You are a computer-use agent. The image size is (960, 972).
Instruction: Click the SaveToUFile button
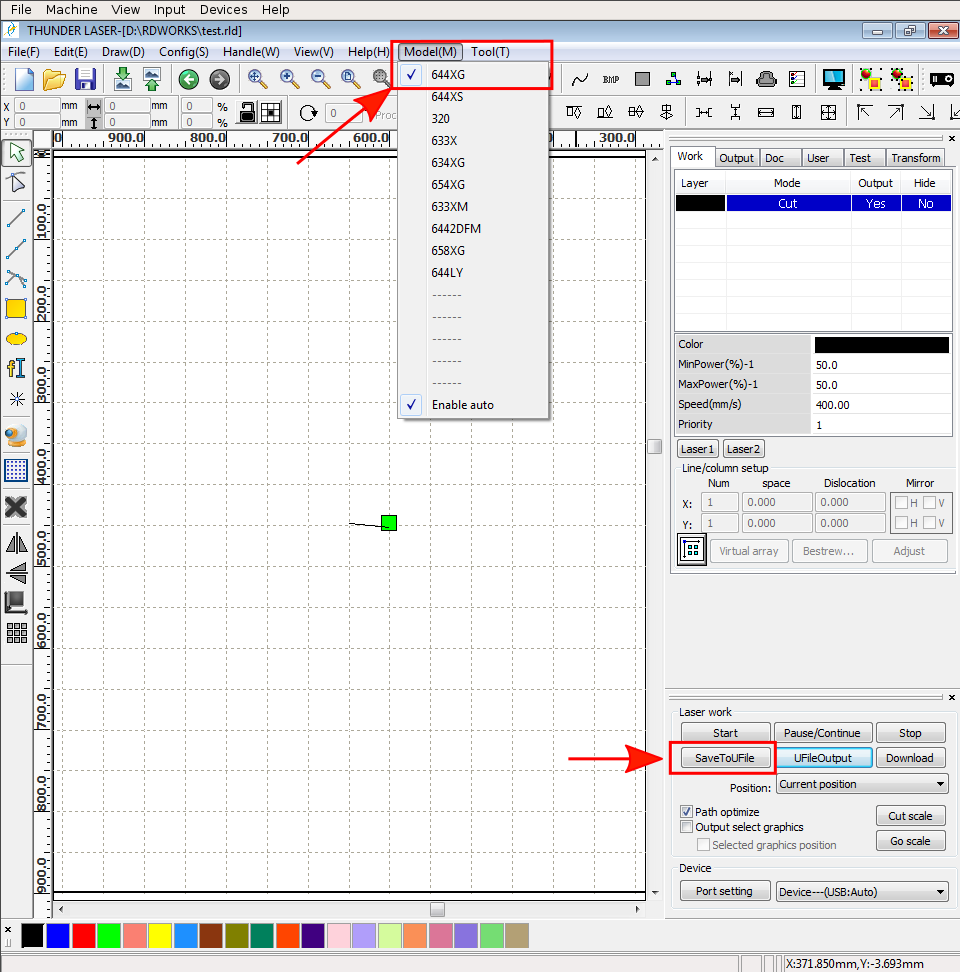pyautogui.click(x=724, y=758)
